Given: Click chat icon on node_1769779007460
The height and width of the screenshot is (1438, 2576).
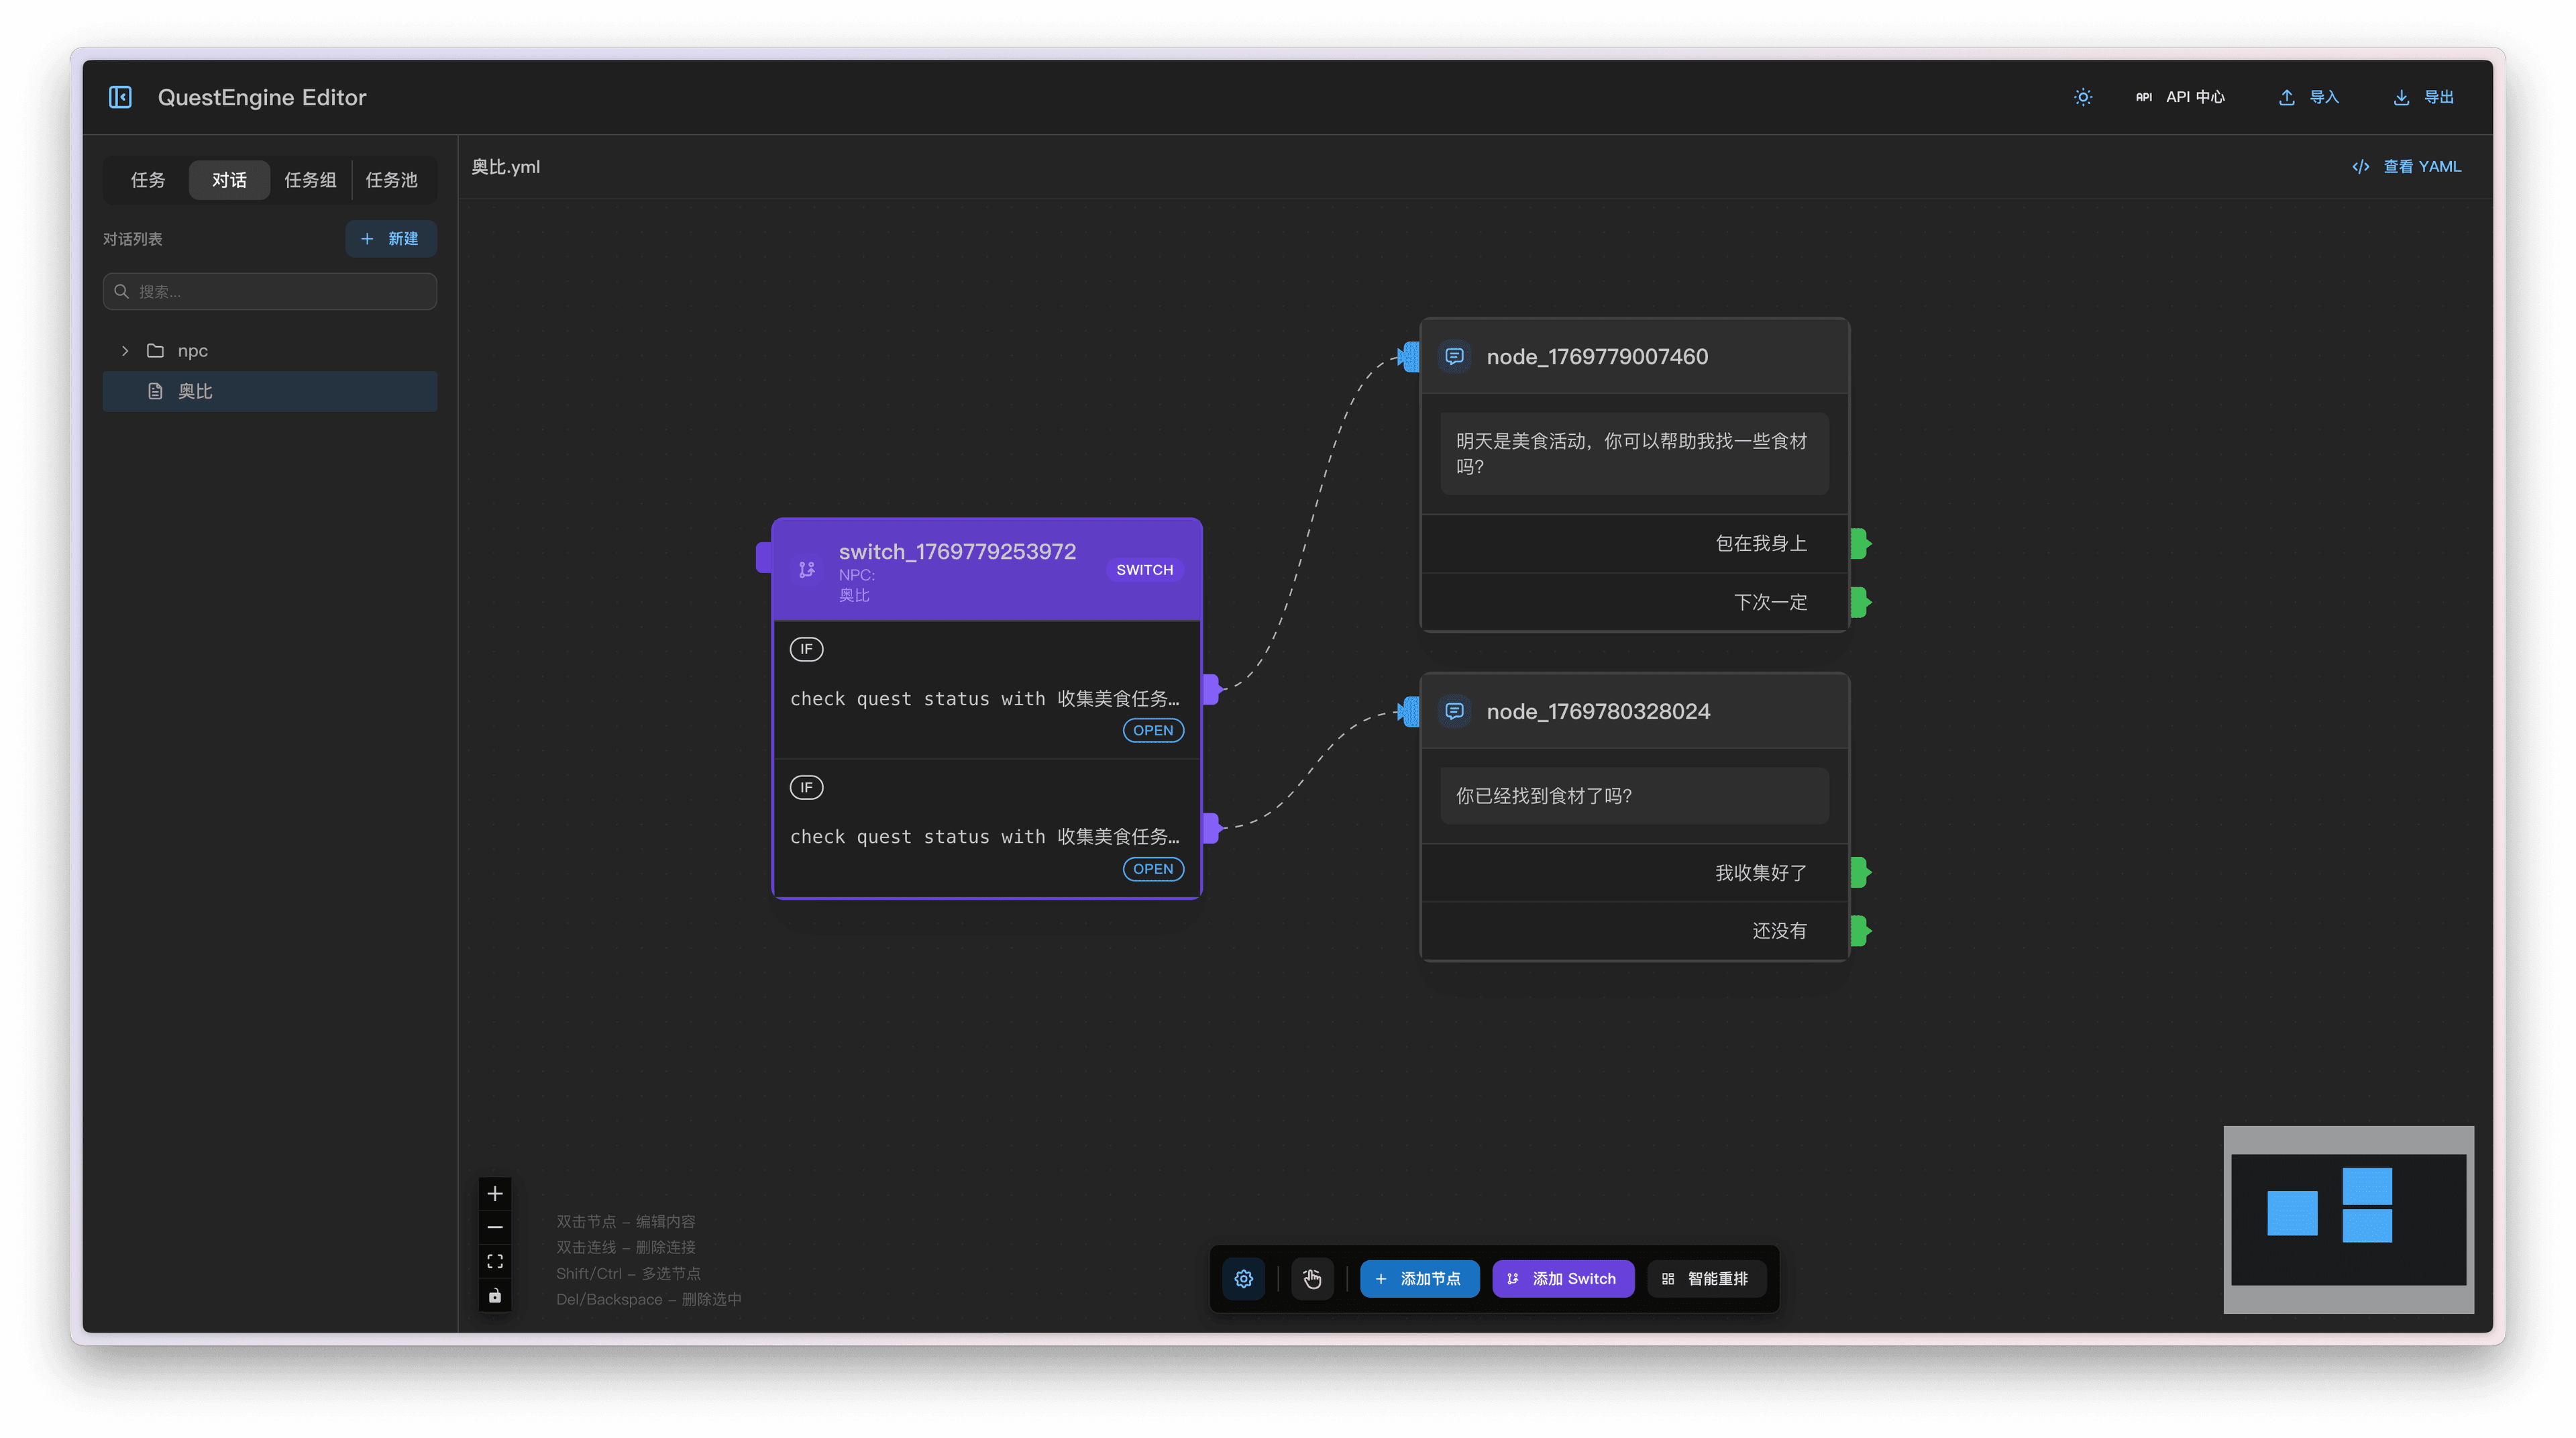Looking at the screenshot, I should [x=1454, y=356].
